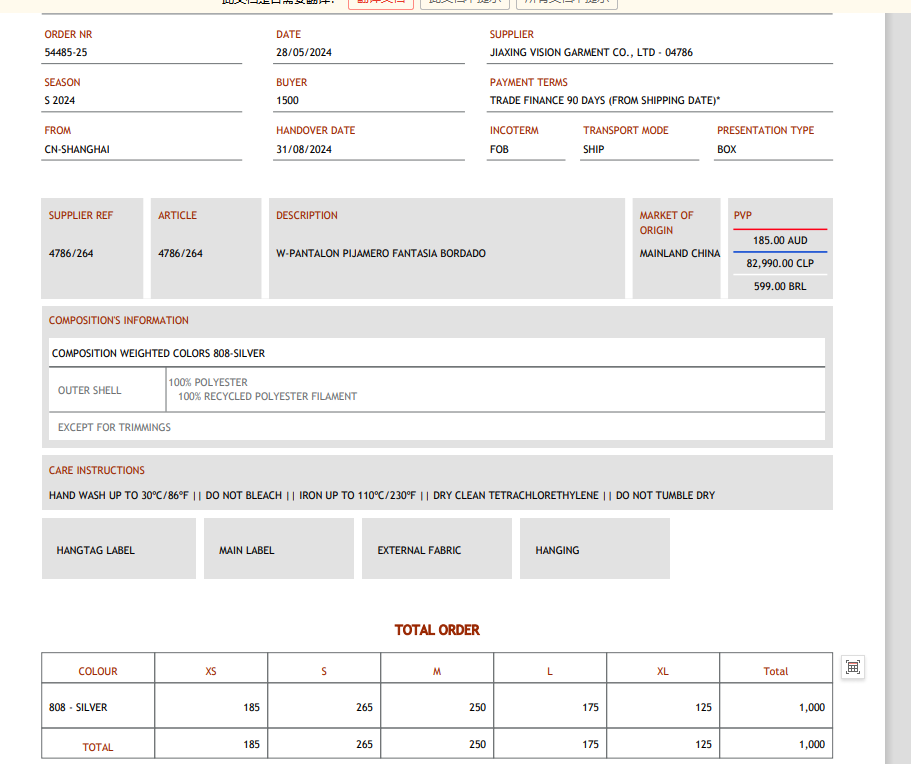Select the XS column header in the order table
This screenshot has width=911, height=764.
(211, 671)
